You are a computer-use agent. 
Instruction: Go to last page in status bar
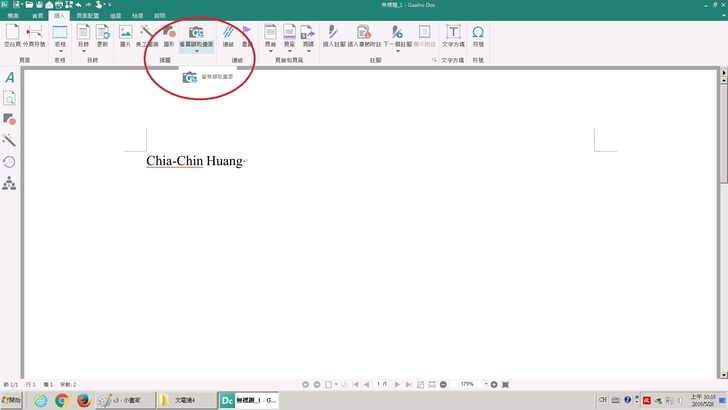point(409,384)
